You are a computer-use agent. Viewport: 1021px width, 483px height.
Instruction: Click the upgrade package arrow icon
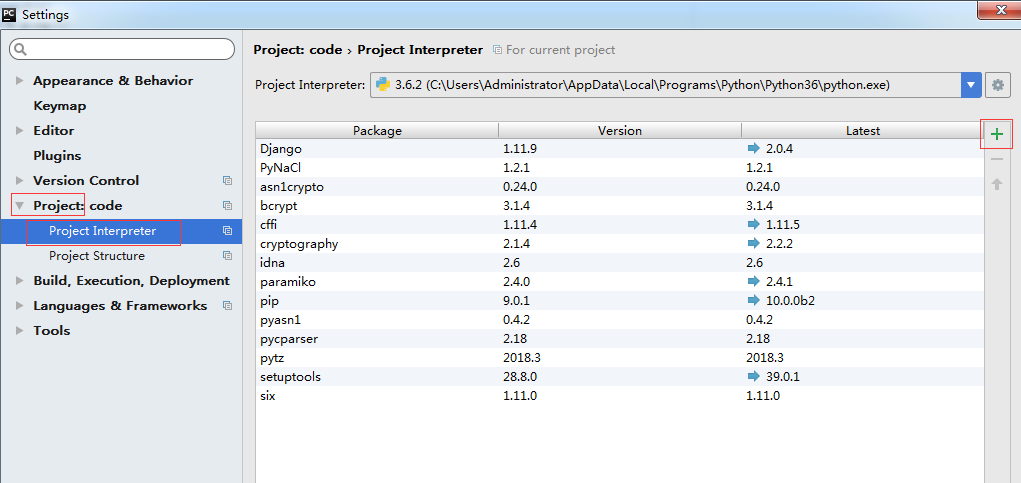coord(996,184)
